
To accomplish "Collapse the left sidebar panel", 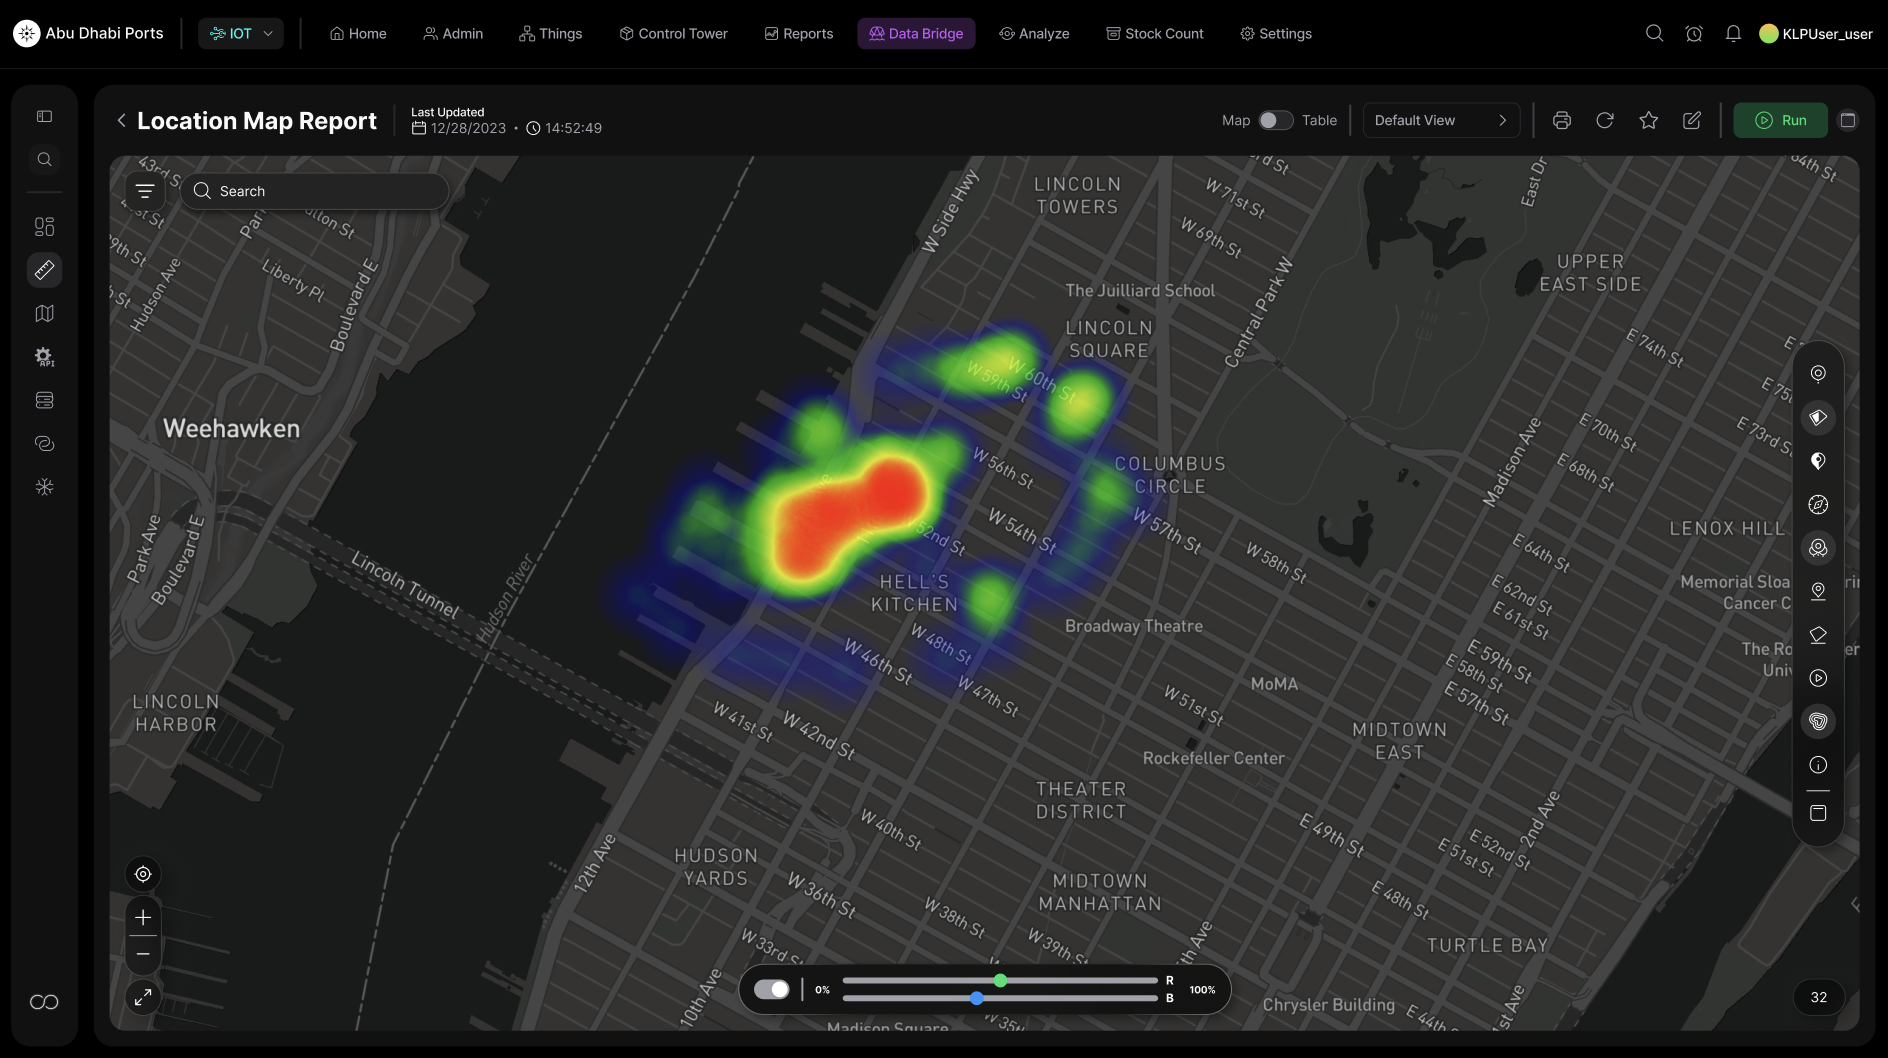I will tap(44, 116).
